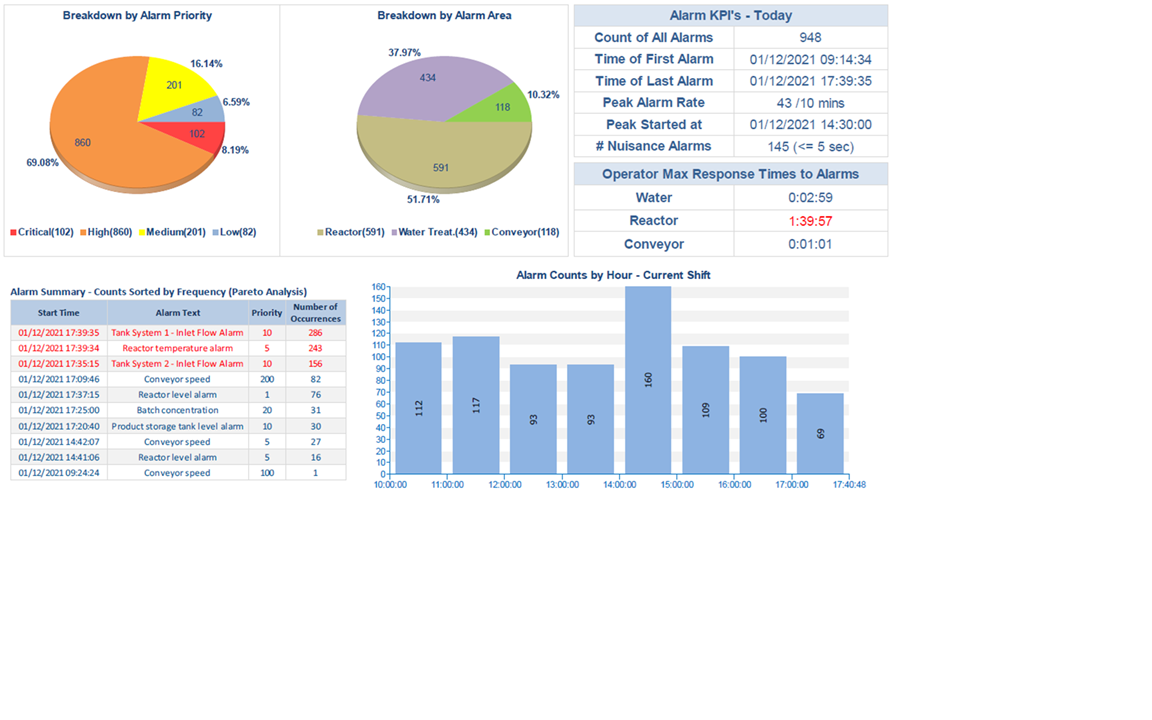
Task: Click the red Critical legend swatch
Action: tap(14, 232)
